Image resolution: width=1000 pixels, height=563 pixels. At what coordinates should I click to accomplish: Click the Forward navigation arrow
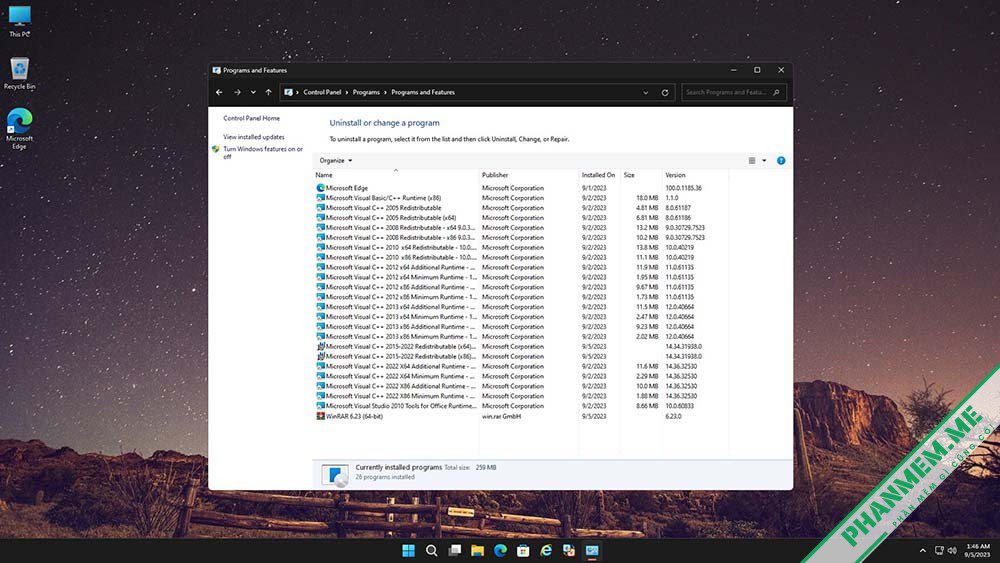(x=237, y=92)
